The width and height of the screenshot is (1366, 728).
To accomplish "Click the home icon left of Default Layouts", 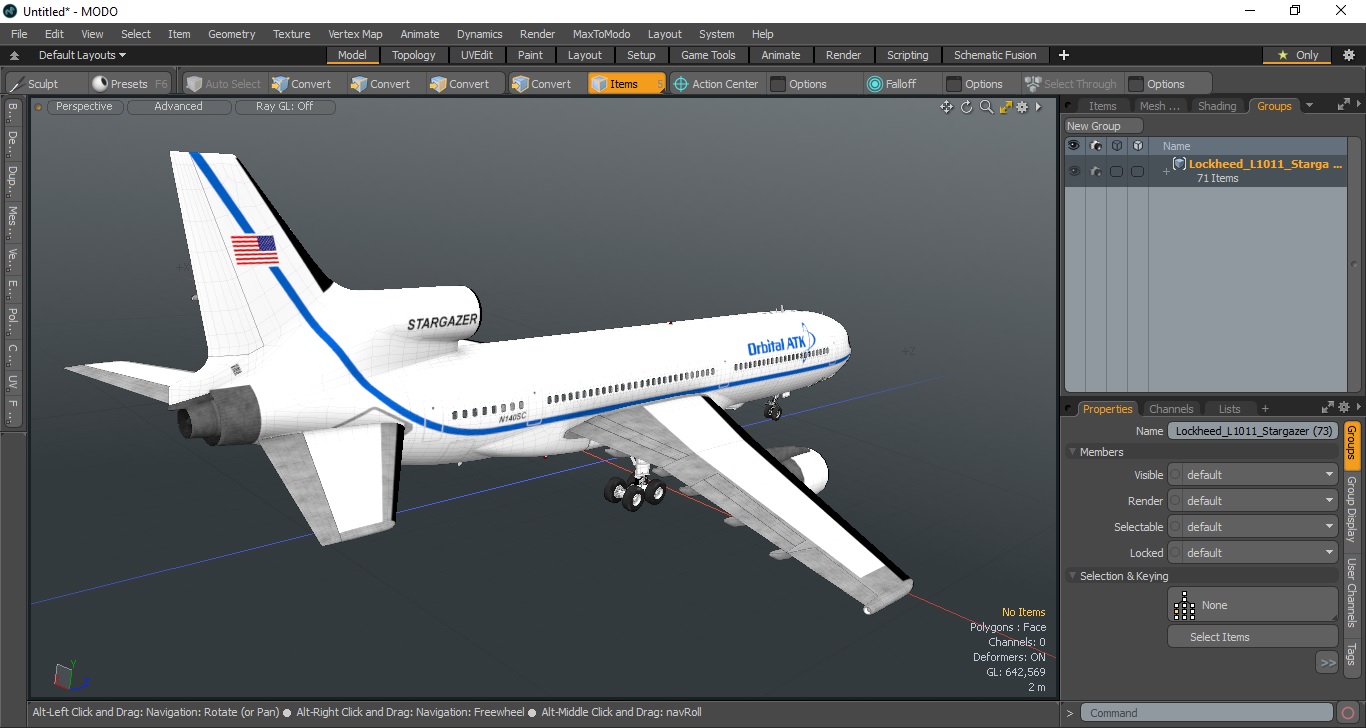I will point(14,56).
